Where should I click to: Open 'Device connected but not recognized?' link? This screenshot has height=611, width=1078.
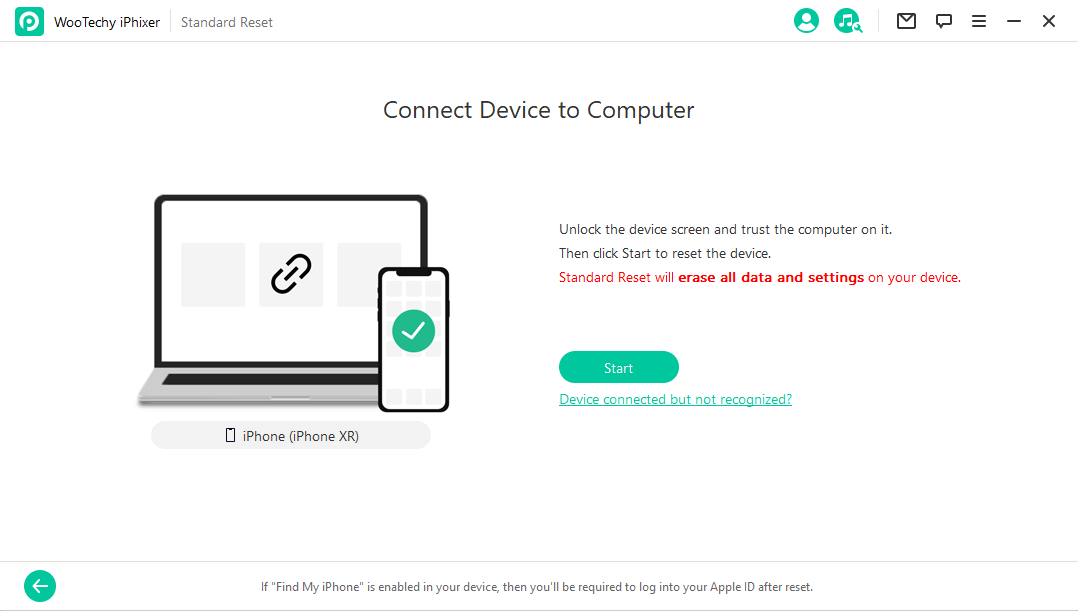point(675,399)
